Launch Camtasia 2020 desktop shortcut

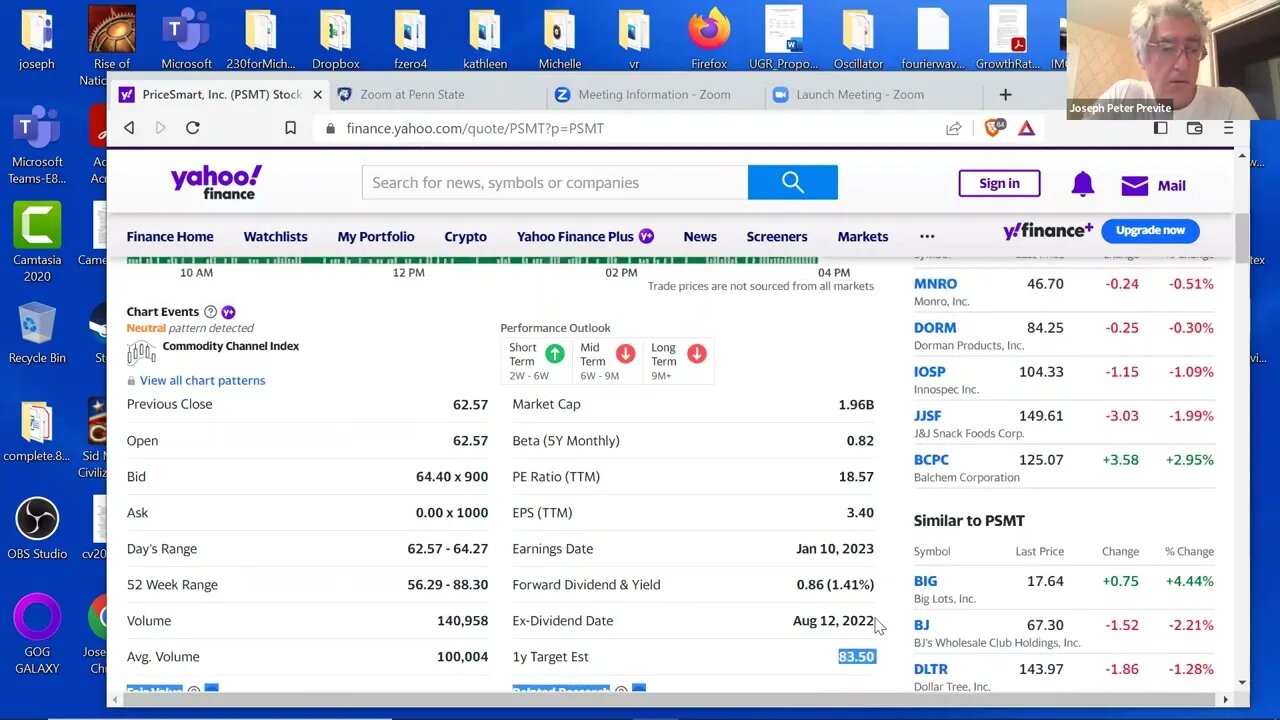click(x=37, y=242)
